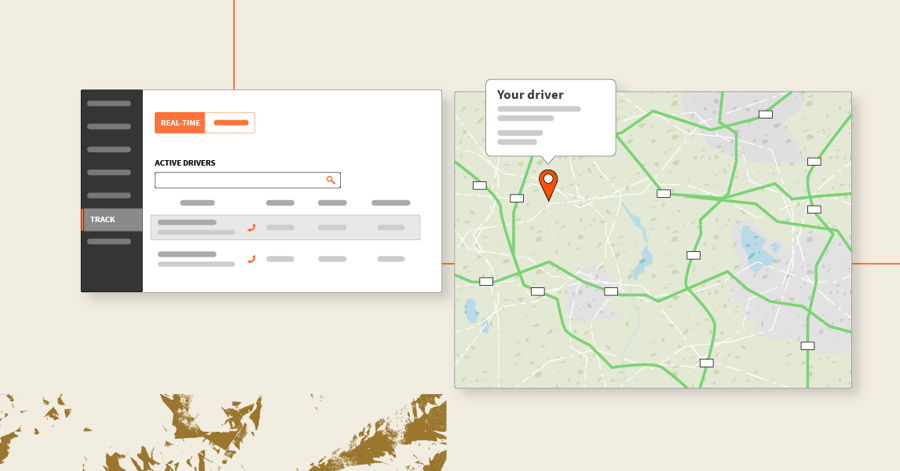Click road marker at map bottom
Viewport: 900px width, 471px height.
pyautogui.click(x=707, y=363)
